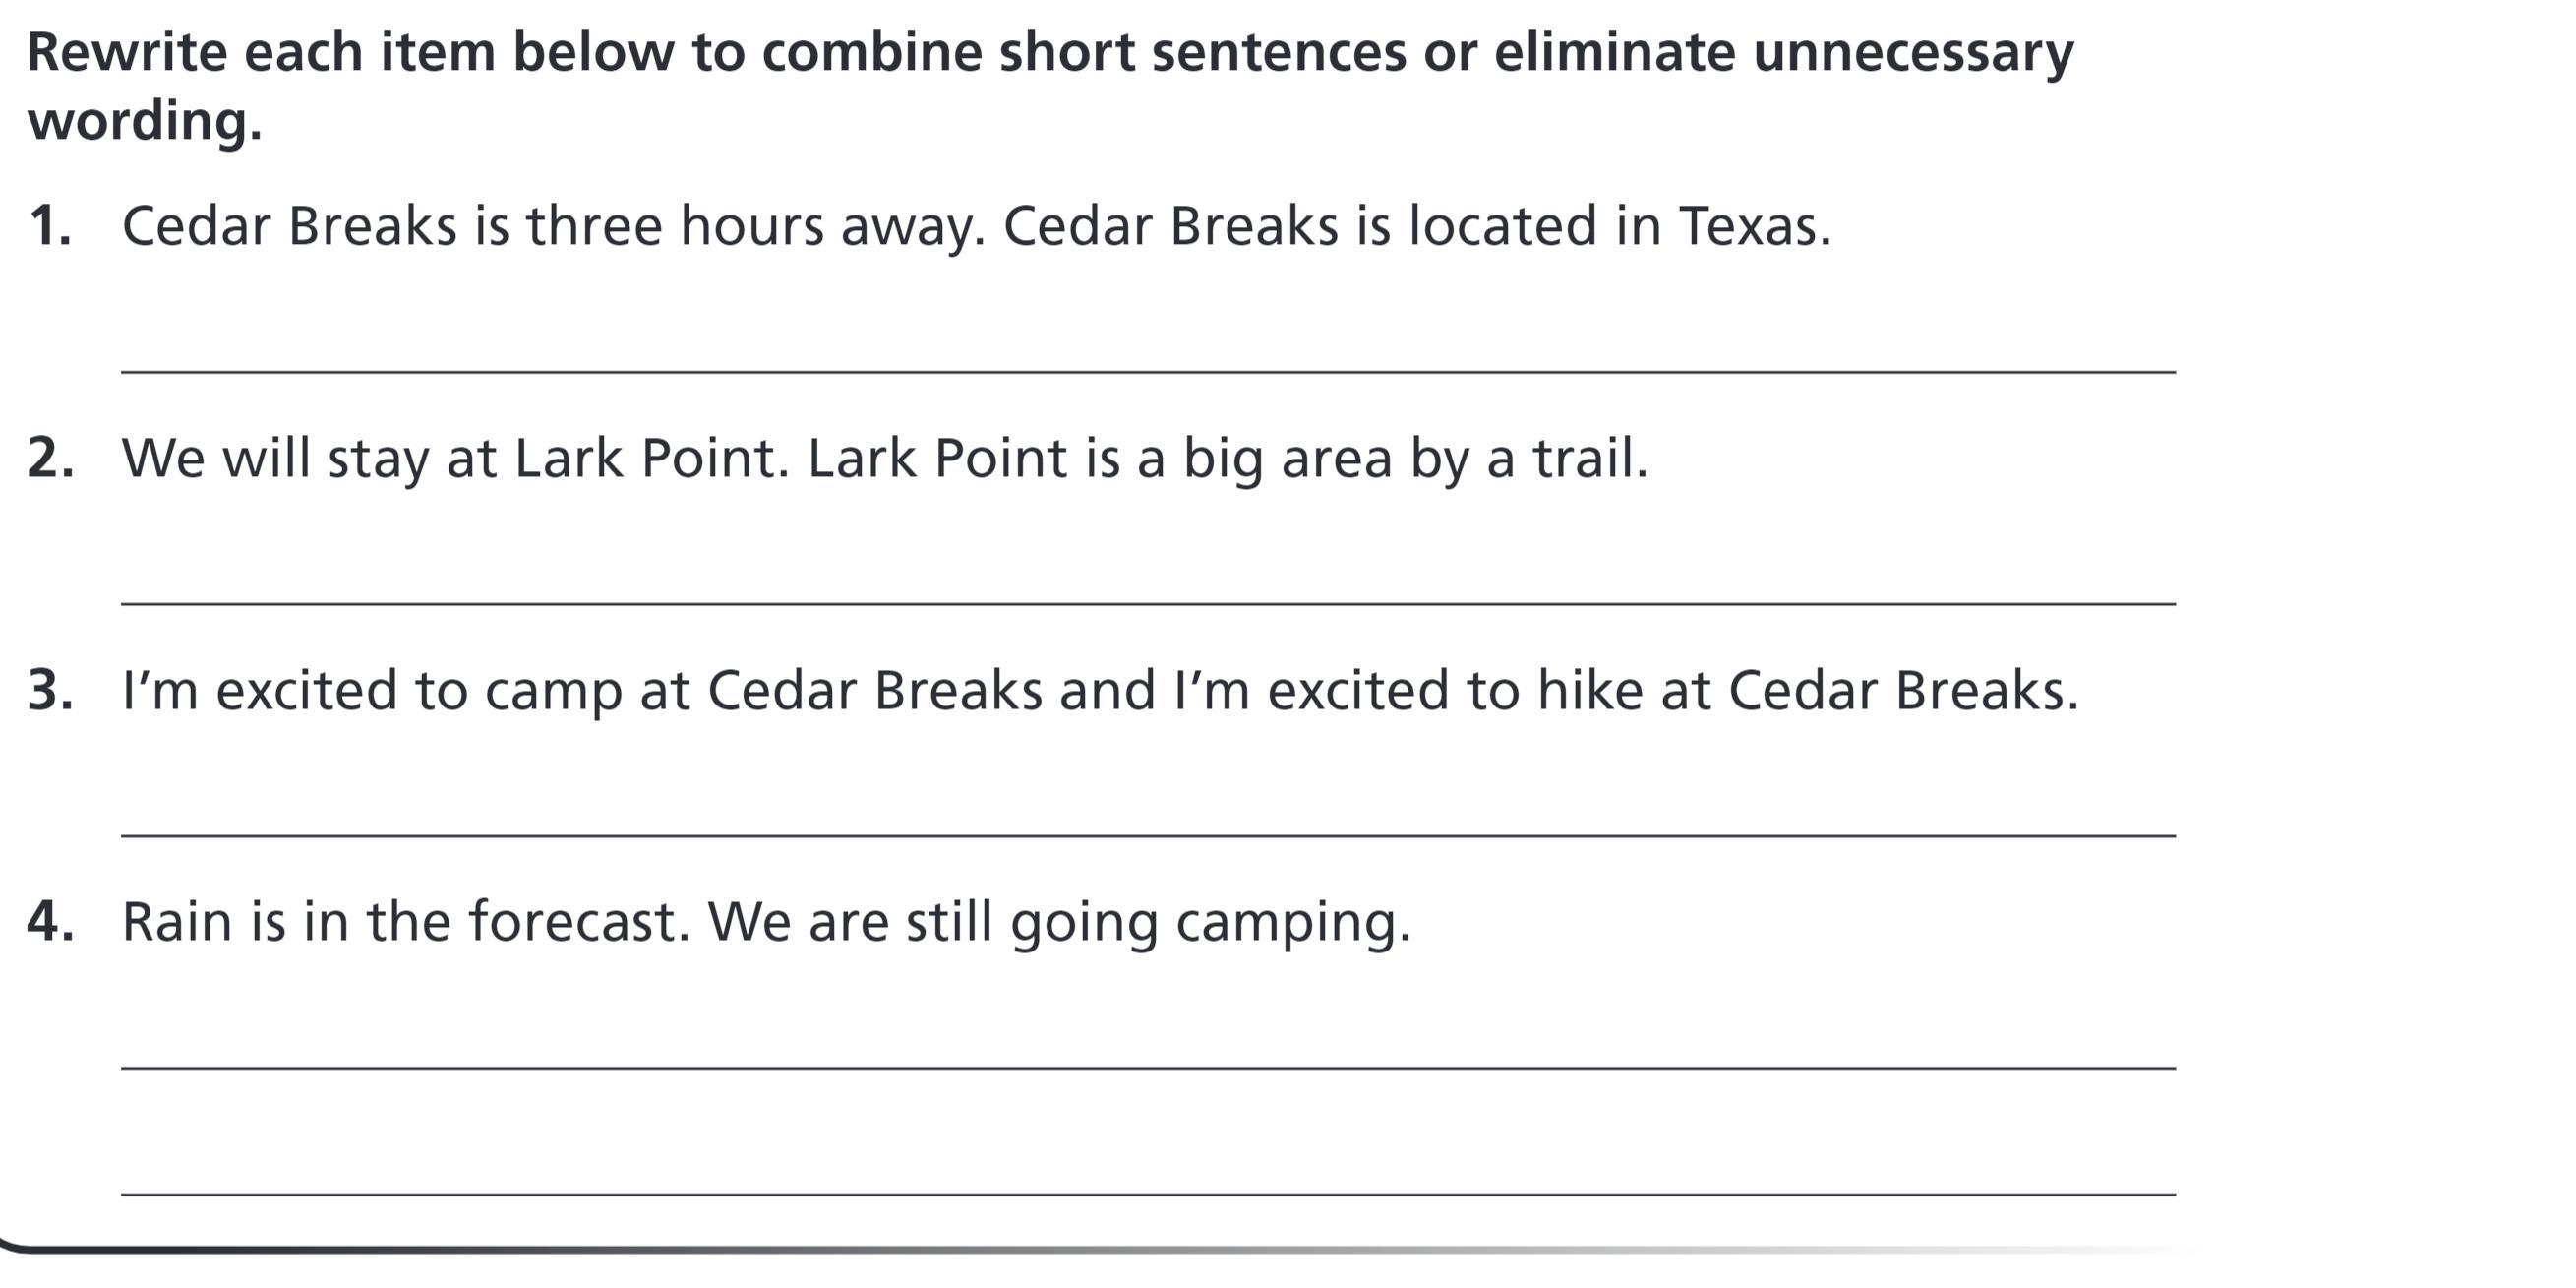Viewport: 2576px width, 1288px height.
Task: Click the bold item number "3."
Action: coord(50,690)
